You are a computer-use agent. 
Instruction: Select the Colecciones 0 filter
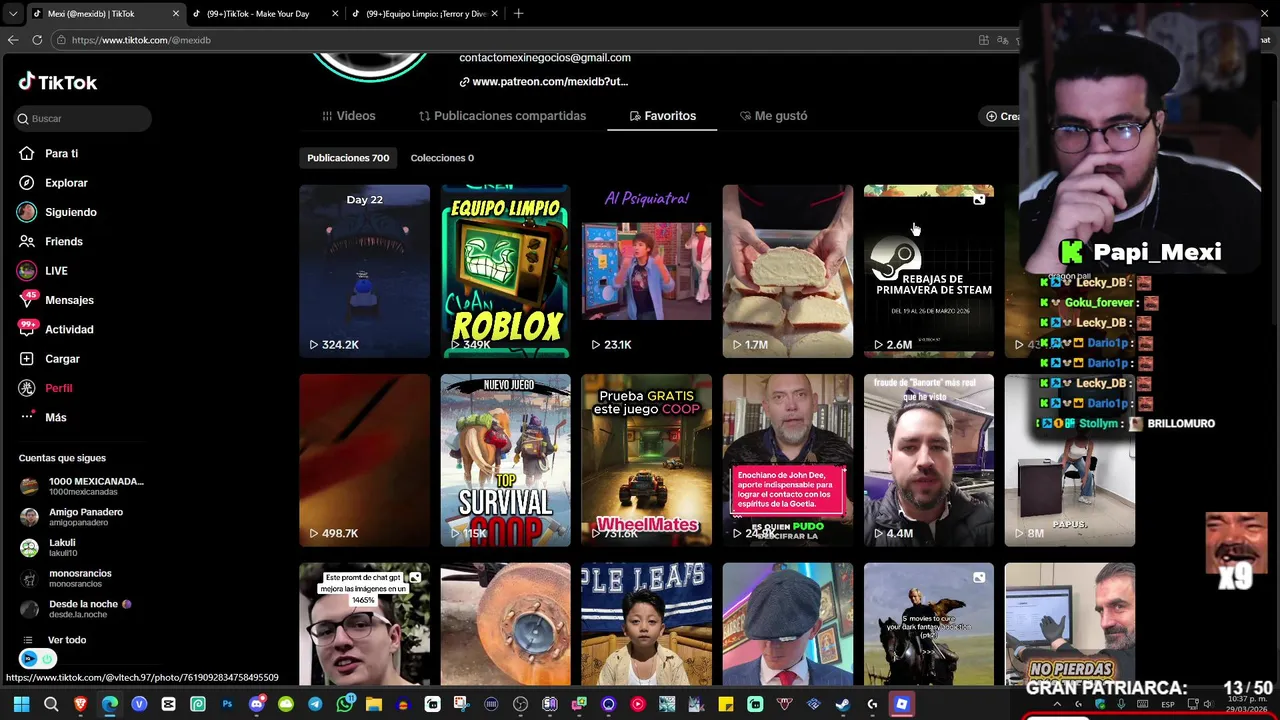click(x=442, y=158)
